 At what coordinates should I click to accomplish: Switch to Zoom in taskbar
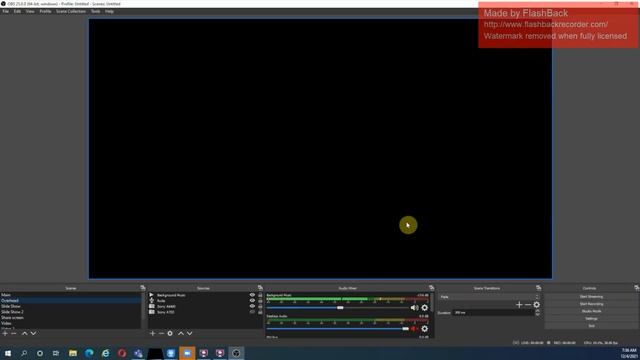(187, 353)
